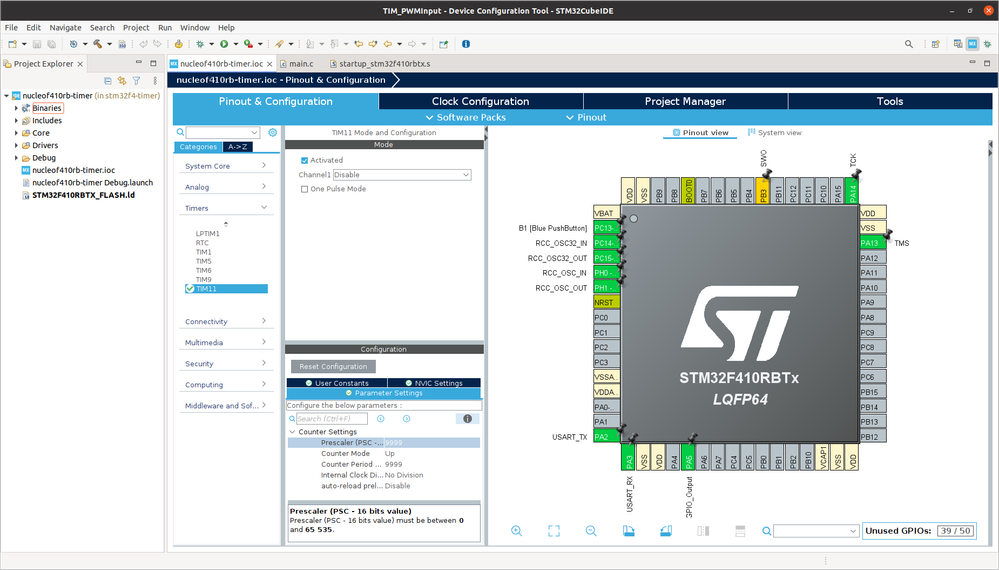Rotate the chip clockwise icon
This screenshot has width=999, height=570.
point(628,531)
